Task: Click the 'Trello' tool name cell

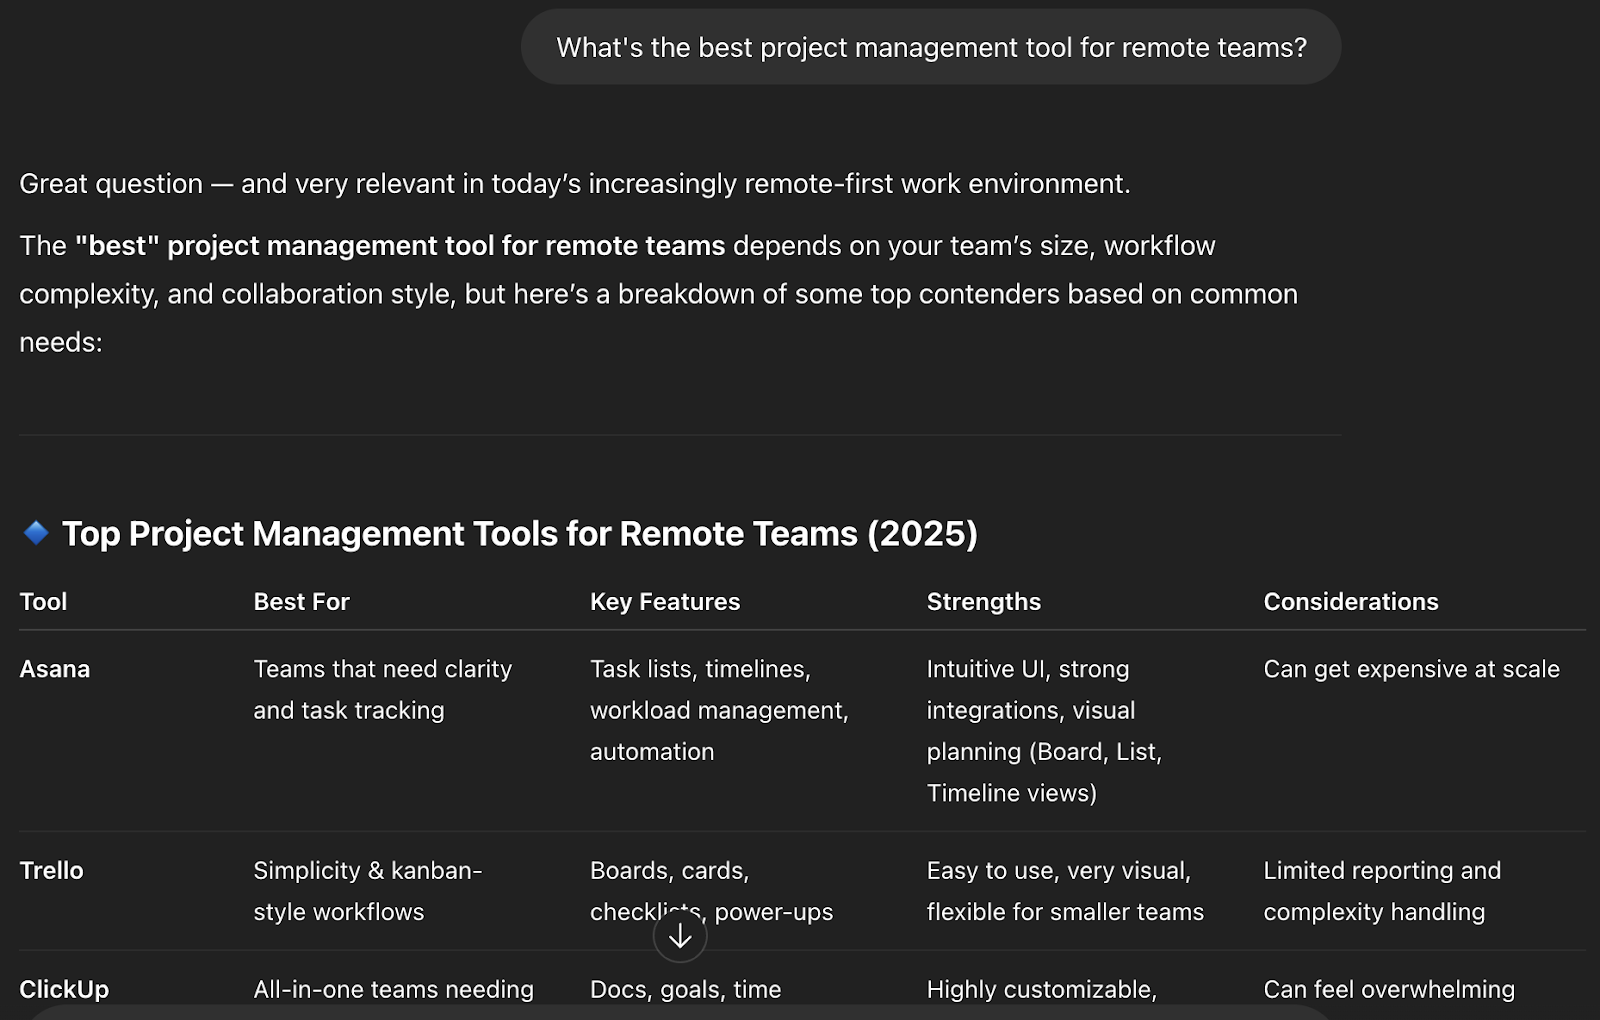Action: click(x=51, y=870)
